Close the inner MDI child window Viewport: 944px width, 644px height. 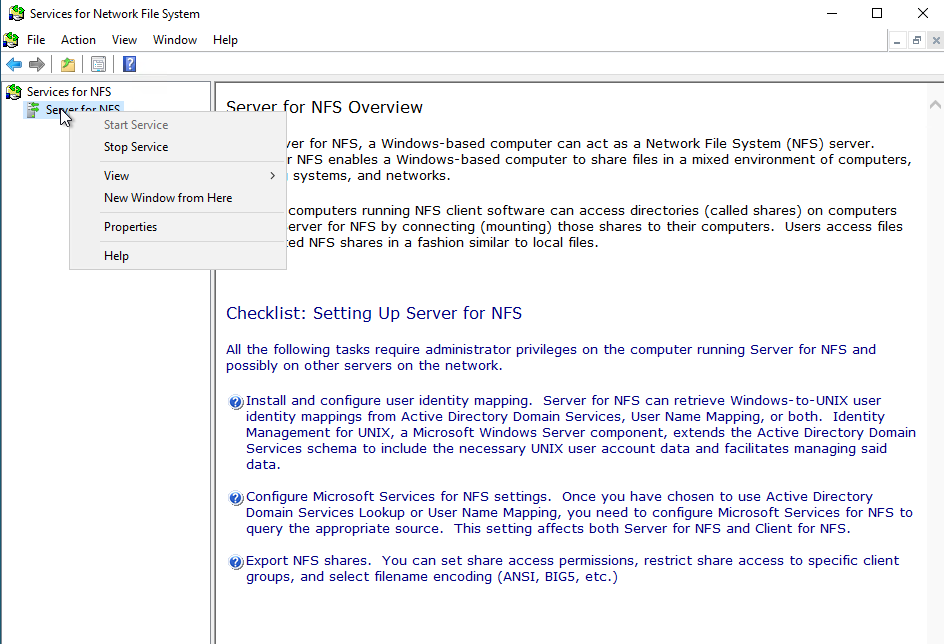pyautogui.click(x=936, y=40)
